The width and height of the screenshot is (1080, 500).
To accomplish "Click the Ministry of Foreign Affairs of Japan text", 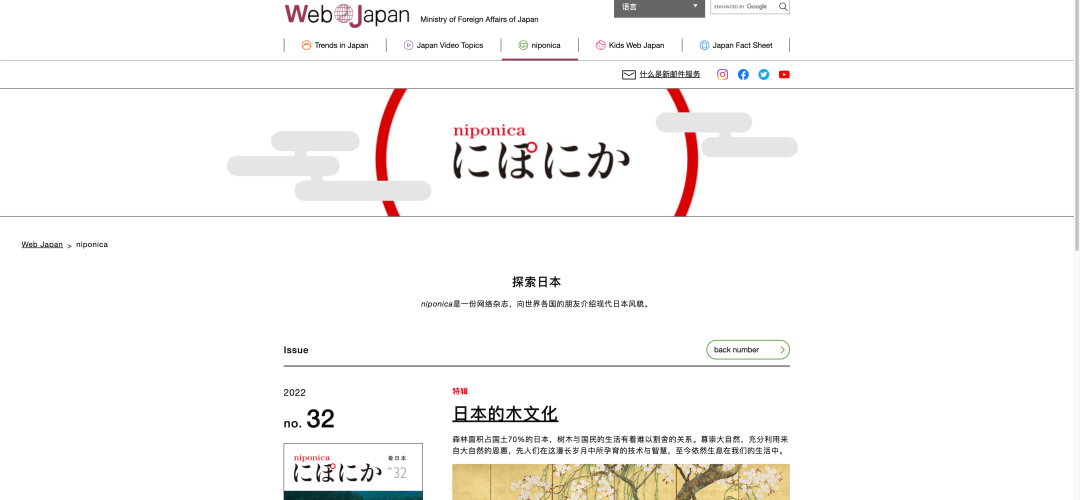I will tap(479, 19).
